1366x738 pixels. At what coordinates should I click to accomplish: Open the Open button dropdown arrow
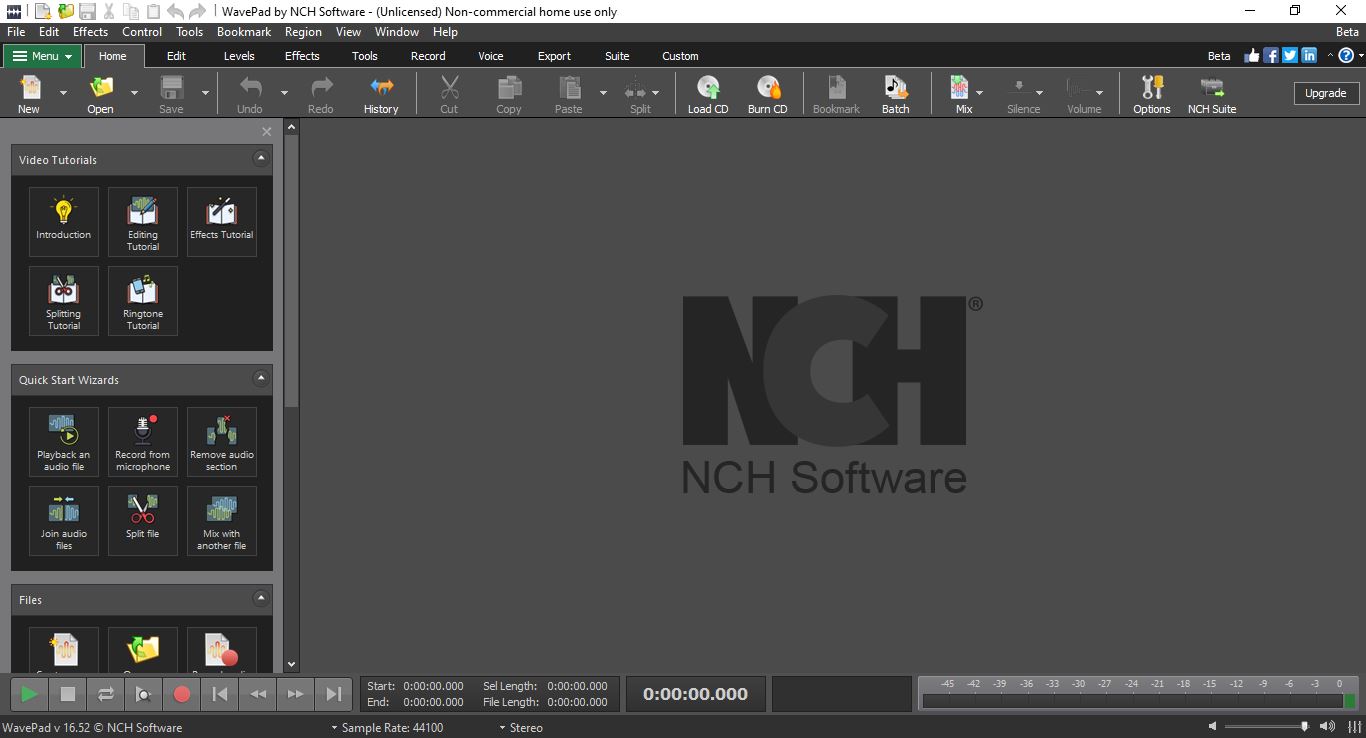coord(135,93)
